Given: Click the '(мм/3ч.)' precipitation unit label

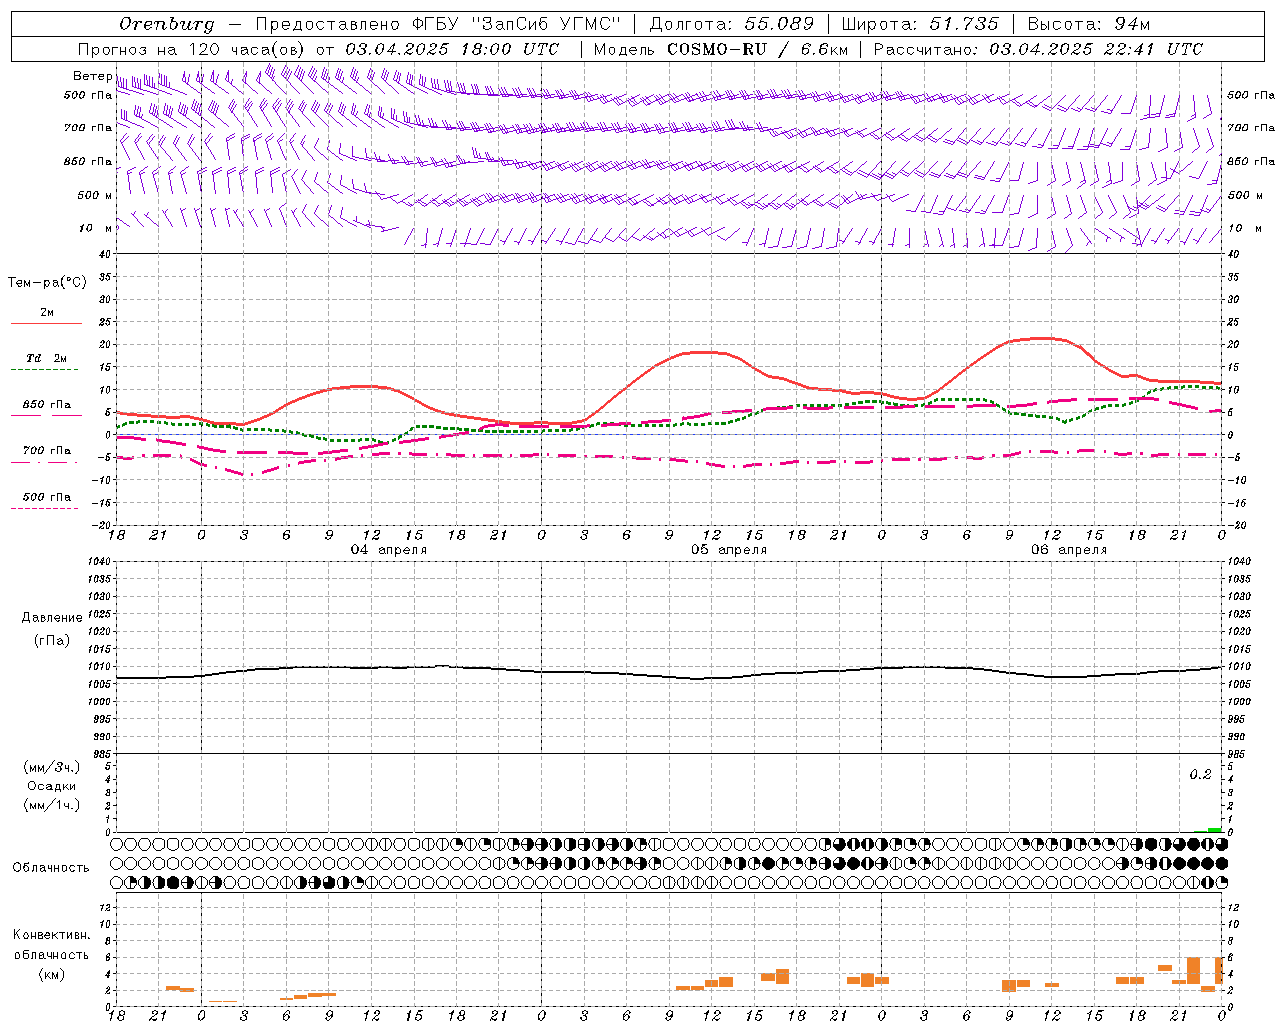Looking at the screenshot, I should click(x=52, y=767).
